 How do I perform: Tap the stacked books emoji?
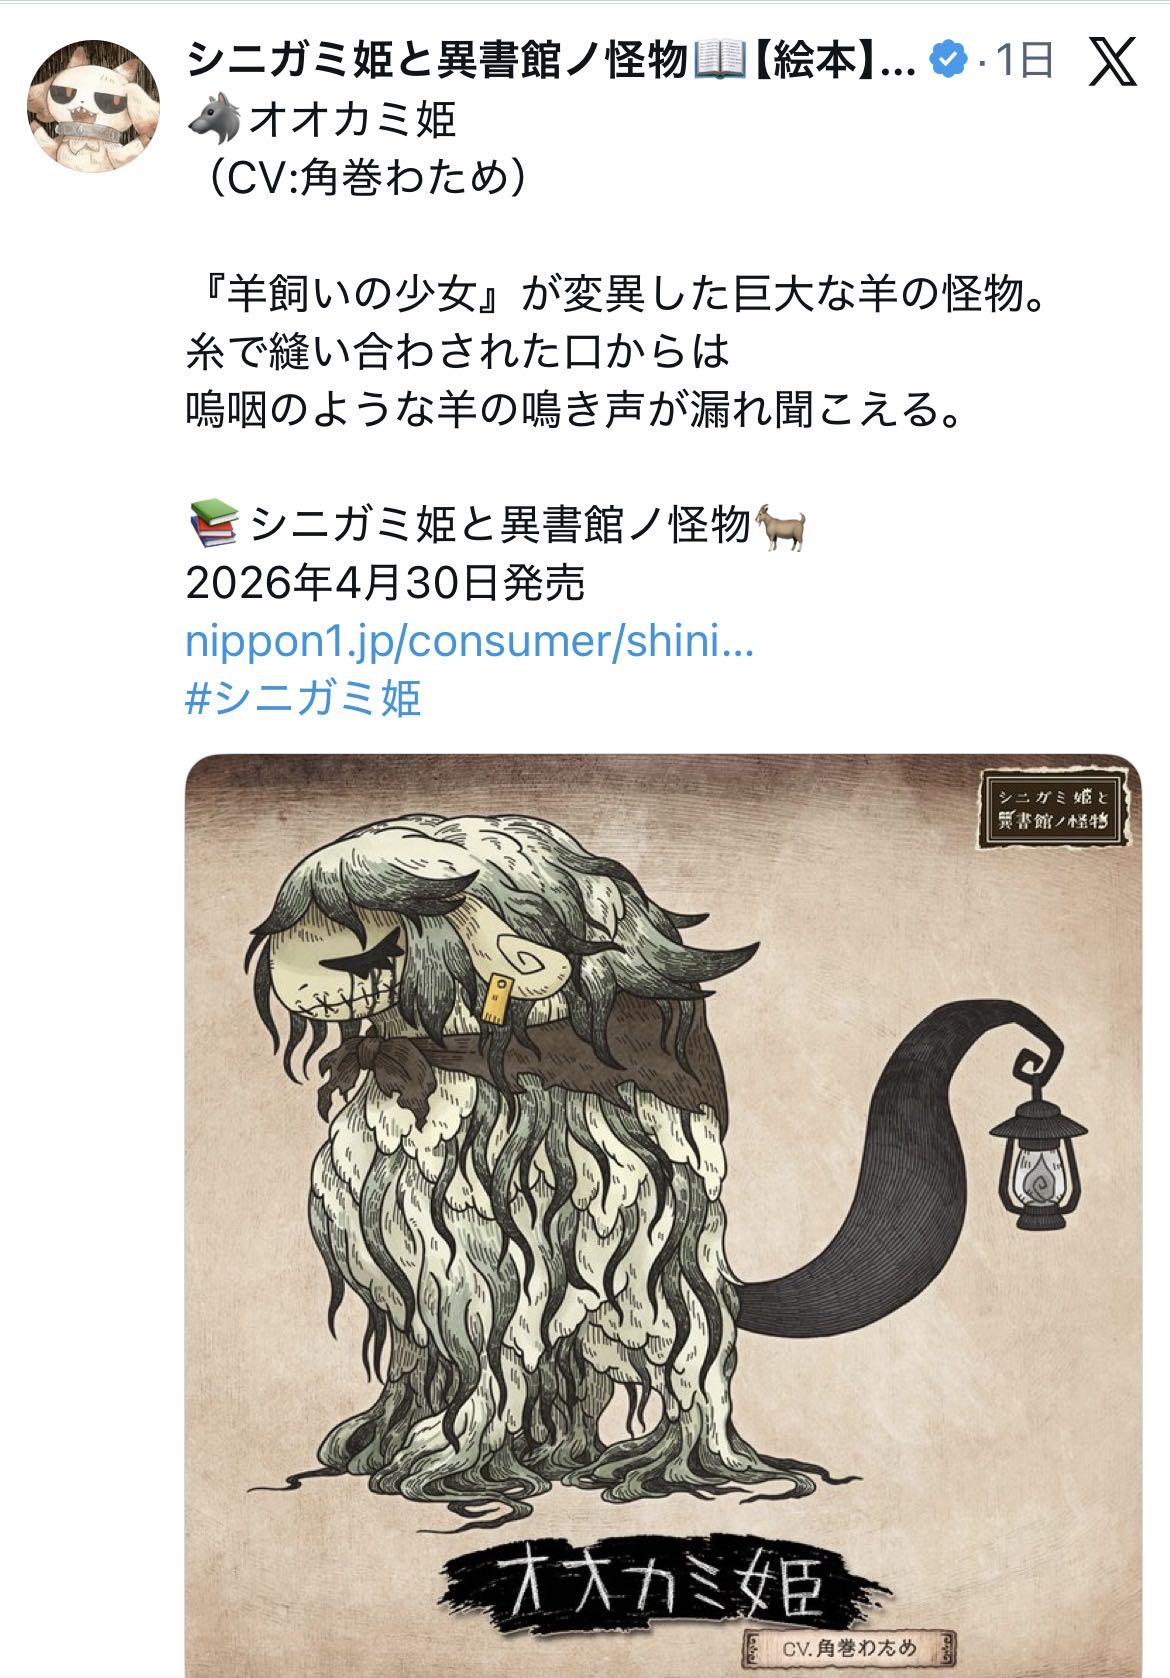pyautogui.click(x=213, y=524)
